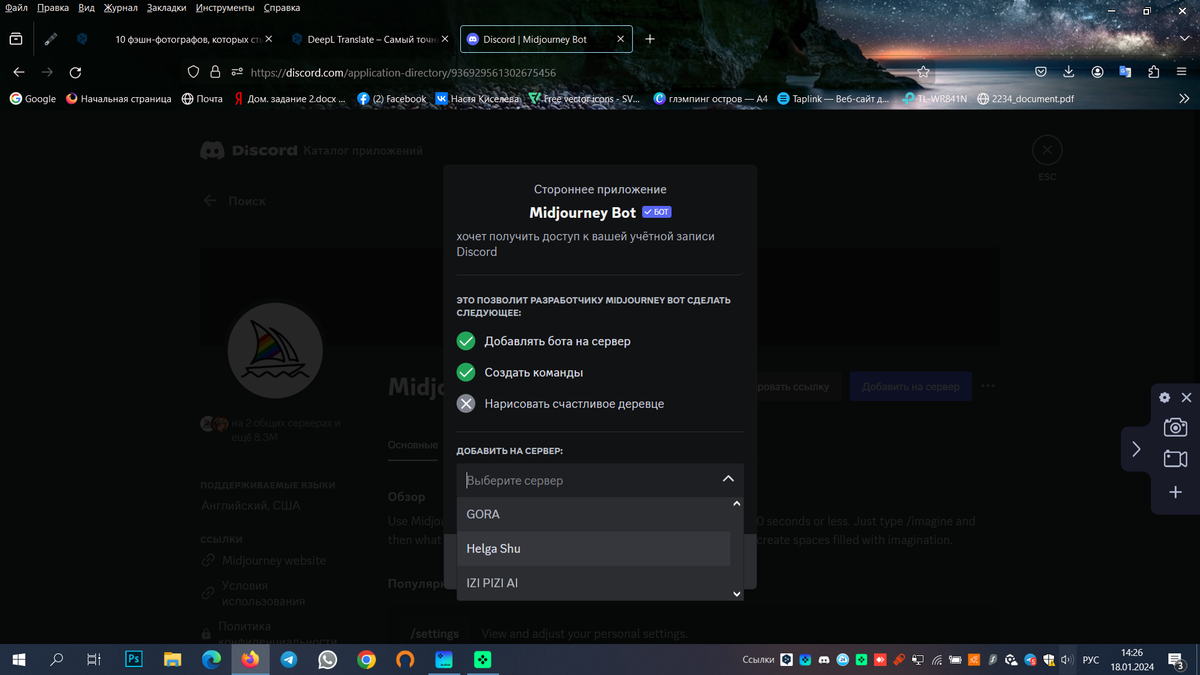Click the Нарисовать счастливое деревце cross icon
The height and width of the screenshot is (675, 1200).
tap(466, 404)
